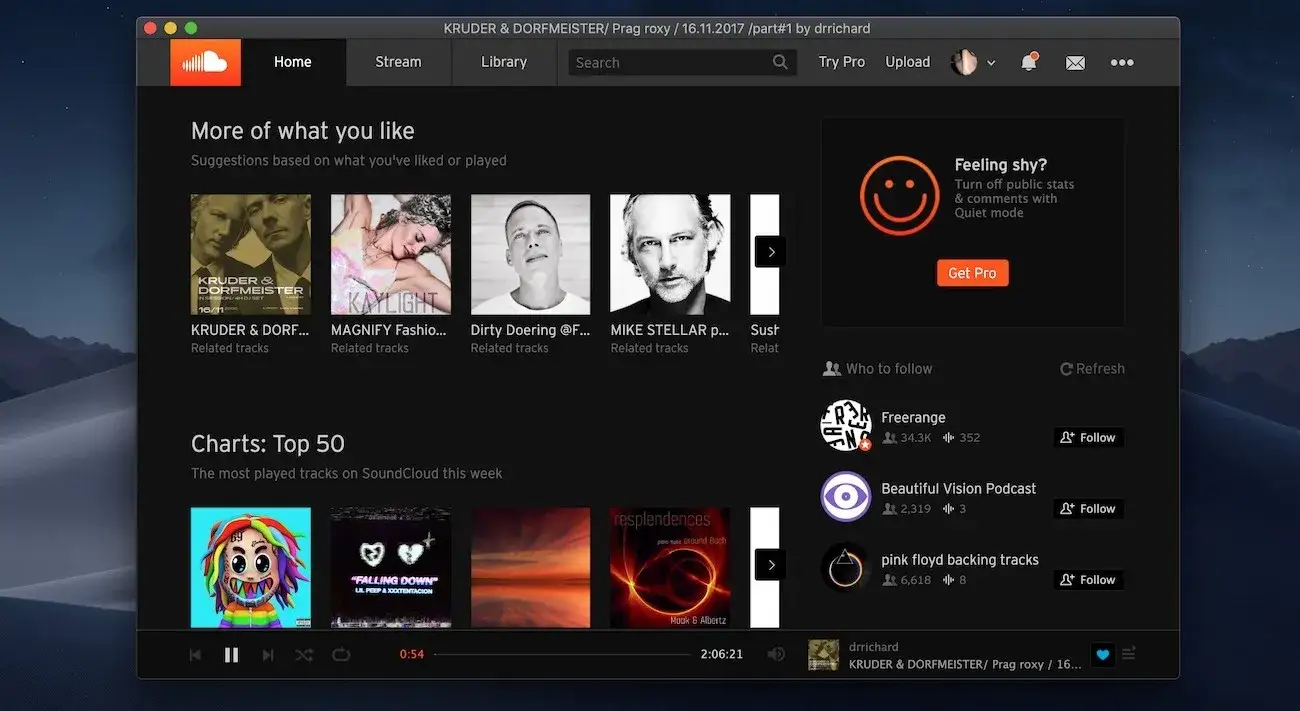The width and height of the screenshot is (1300, 711).
Task: Switch to the Library tab
Action: click(503, 62)
